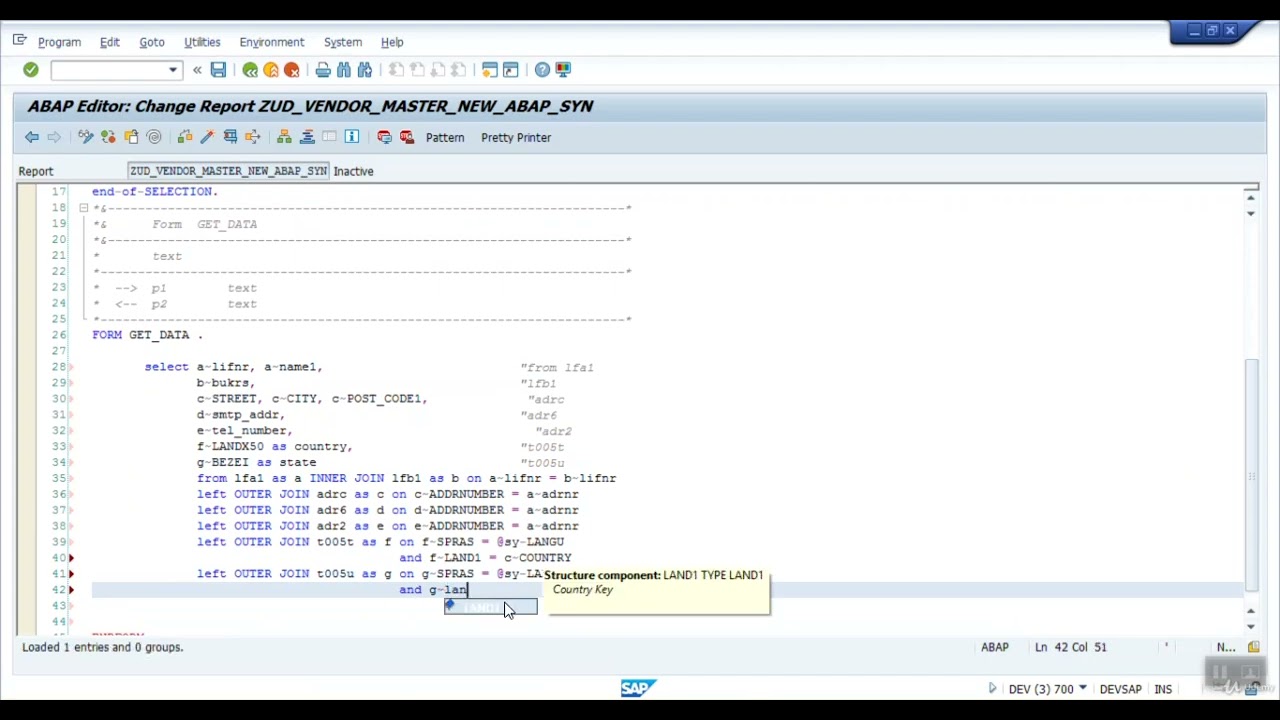The height and width of the screenshot is (720, 1280).
Task: Click the 'Loaded 1 entries and 0 groups' message
Action: (102, 647)
